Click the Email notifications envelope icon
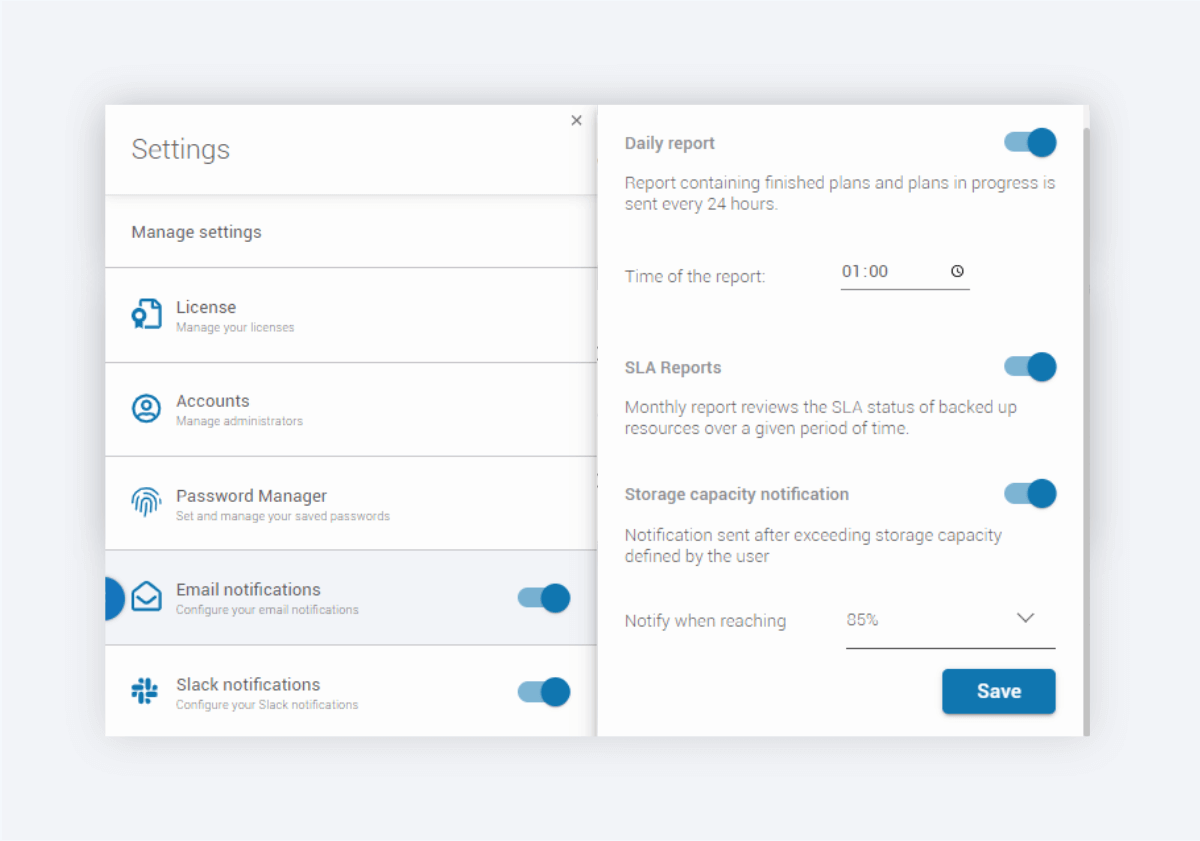 [147, 597]
